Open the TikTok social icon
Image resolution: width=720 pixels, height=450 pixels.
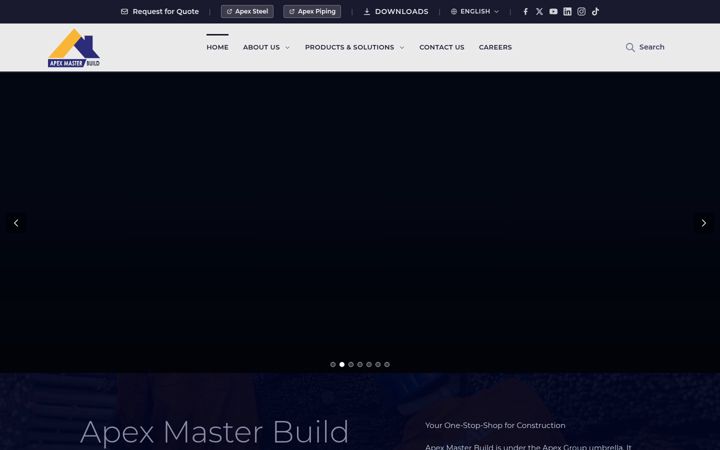(x=595, y=11)
